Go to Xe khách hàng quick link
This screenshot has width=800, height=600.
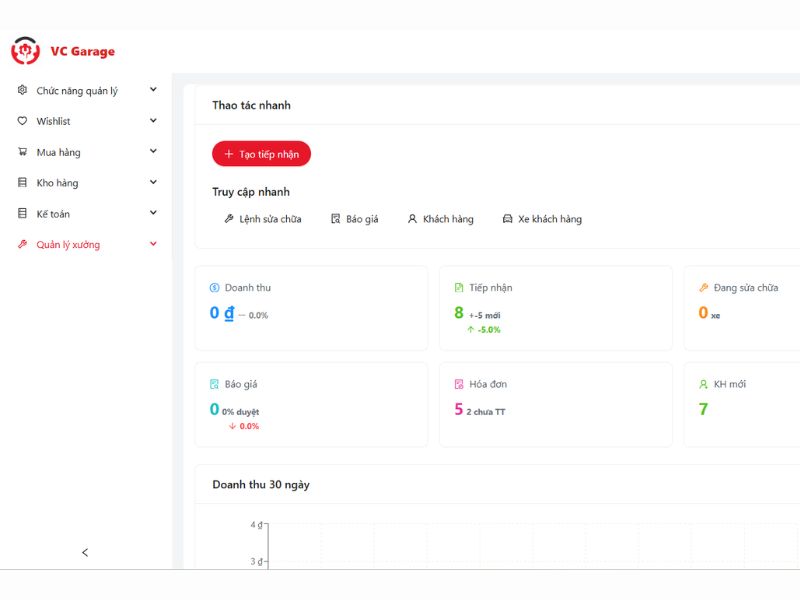coord(541,219)
